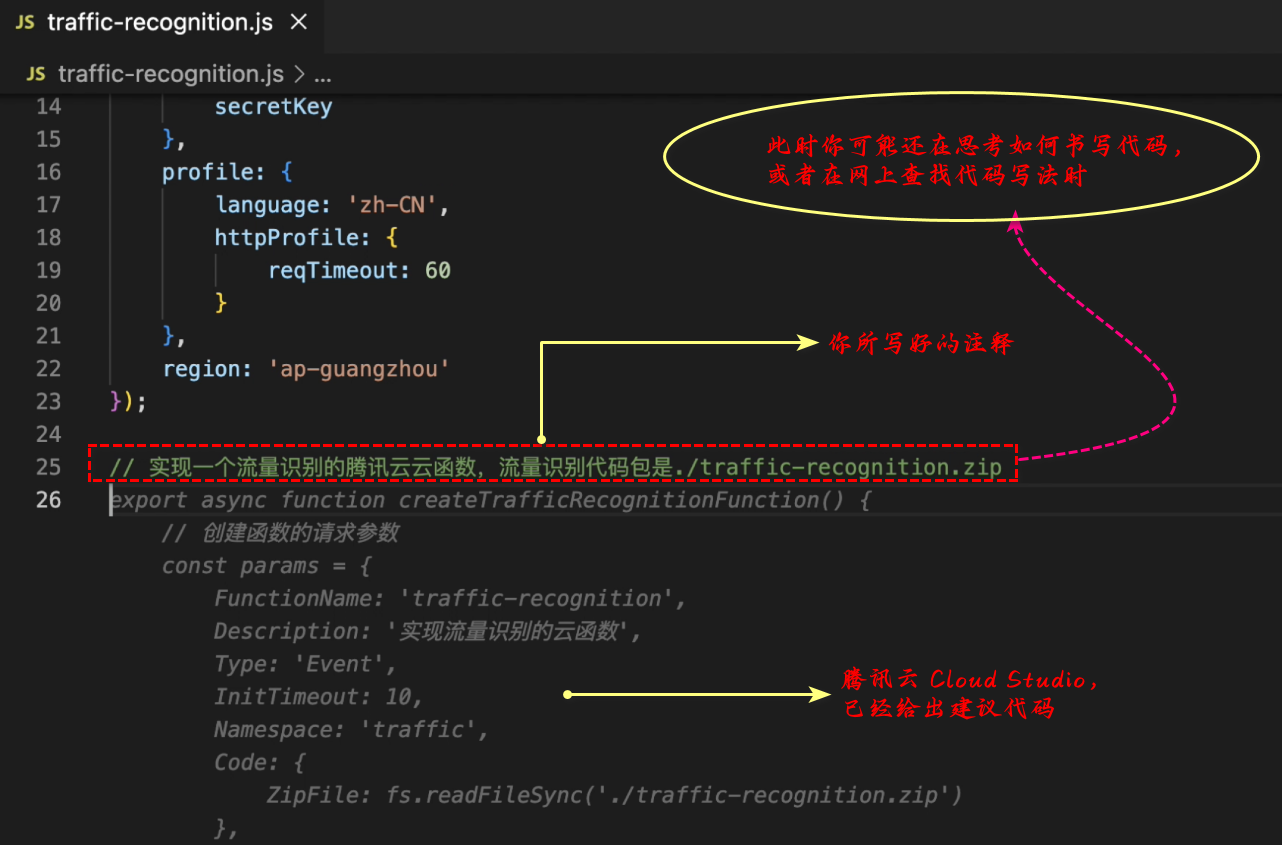Click the suggested InitTimeout: 10 line
Viewport: 1282px width, 845px height.
pos(319,697)
